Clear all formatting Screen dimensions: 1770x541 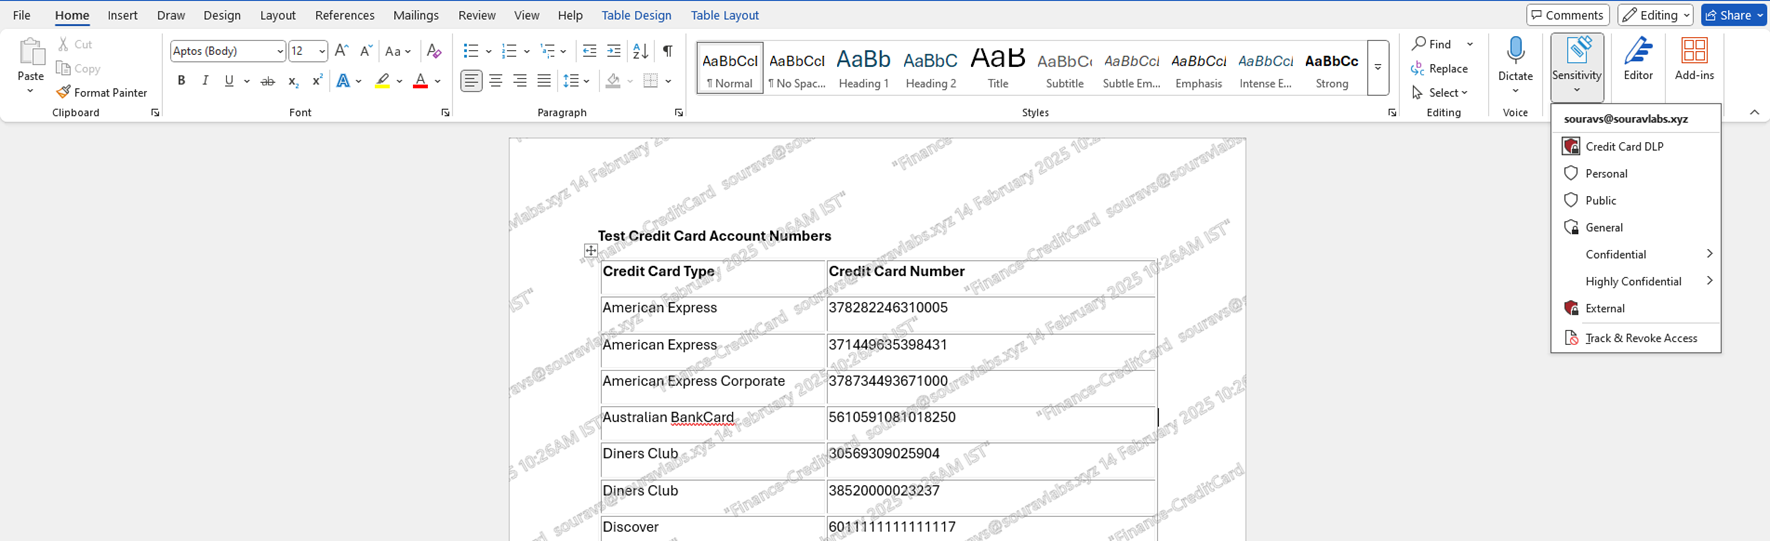point(434,51)
